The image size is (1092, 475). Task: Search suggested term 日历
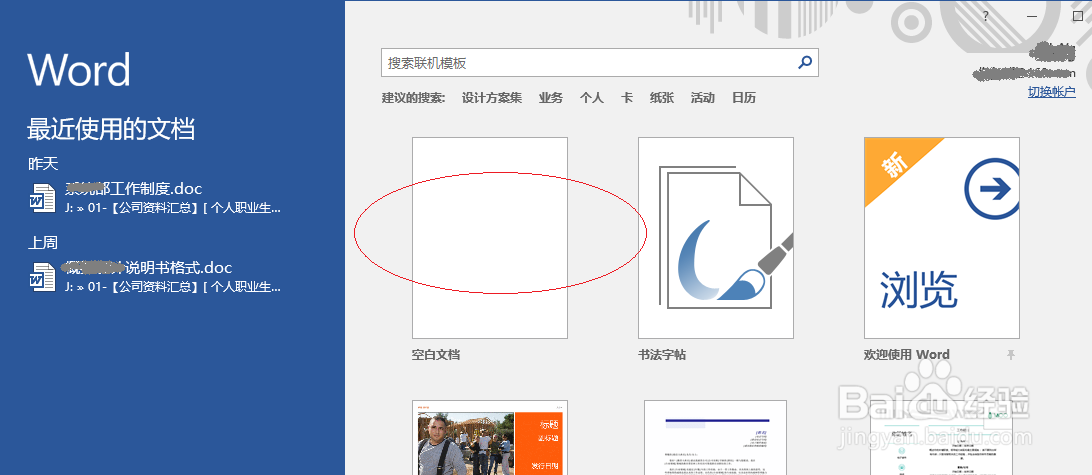pos(744,98)
